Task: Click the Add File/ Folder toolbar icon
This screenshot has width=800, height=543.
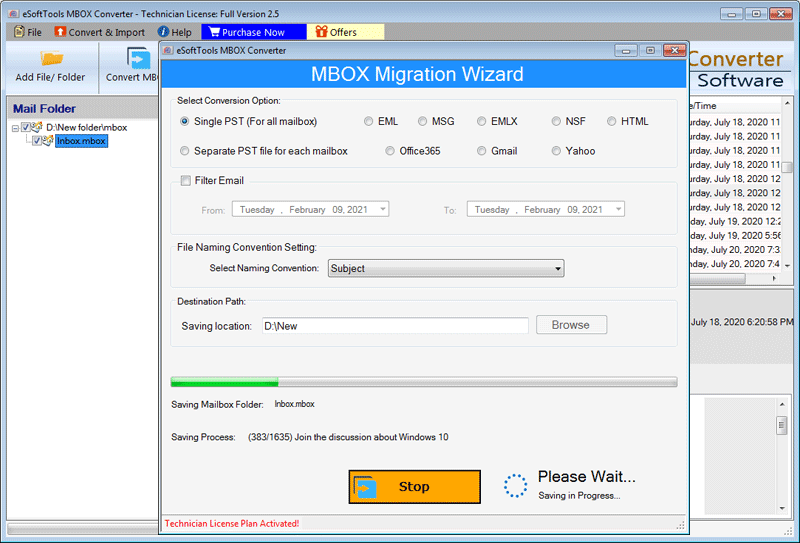Action: point(52,58)
